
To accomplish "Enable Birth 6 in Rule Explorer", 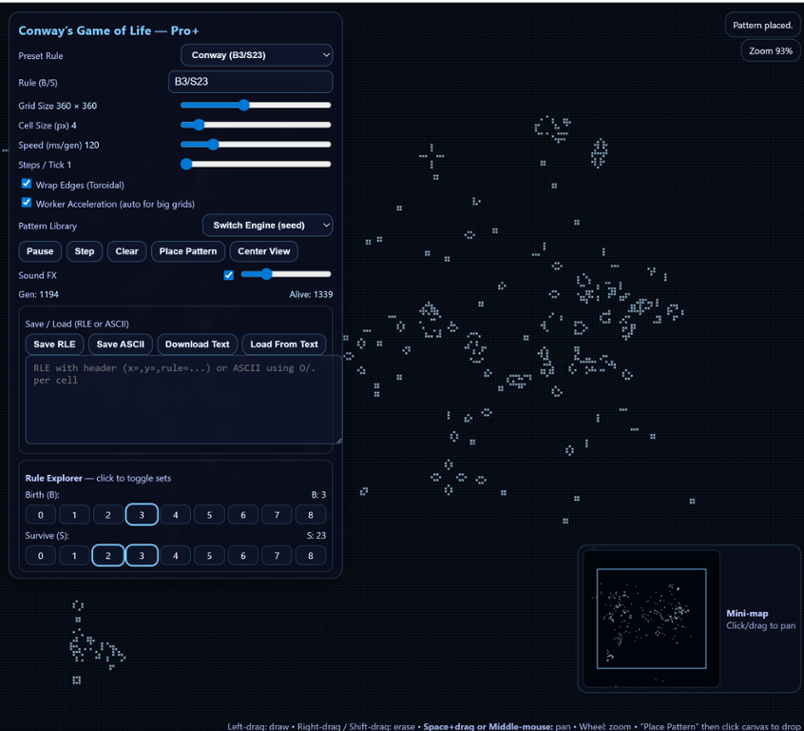I will pyautogui.click(x=242, y=514).
